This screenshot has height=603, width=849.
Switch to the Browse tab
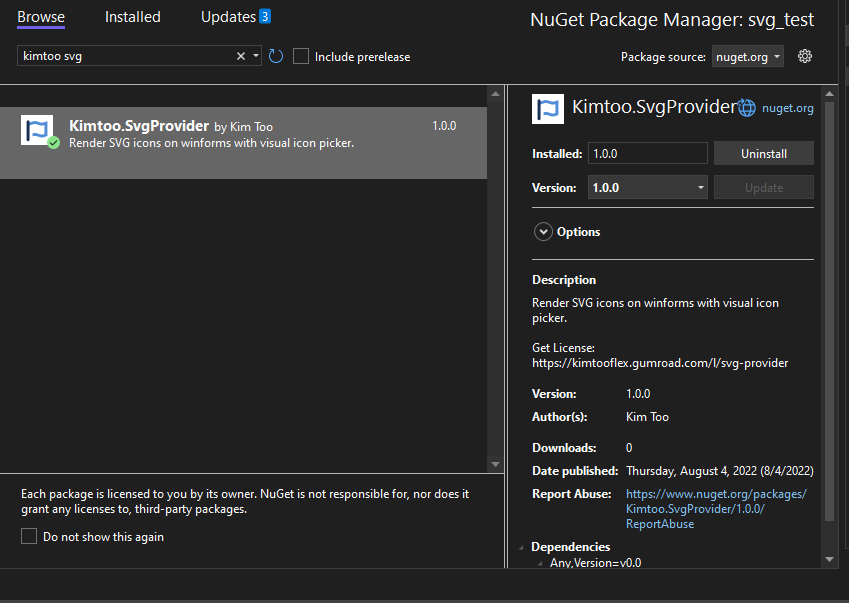click(41, 17)
